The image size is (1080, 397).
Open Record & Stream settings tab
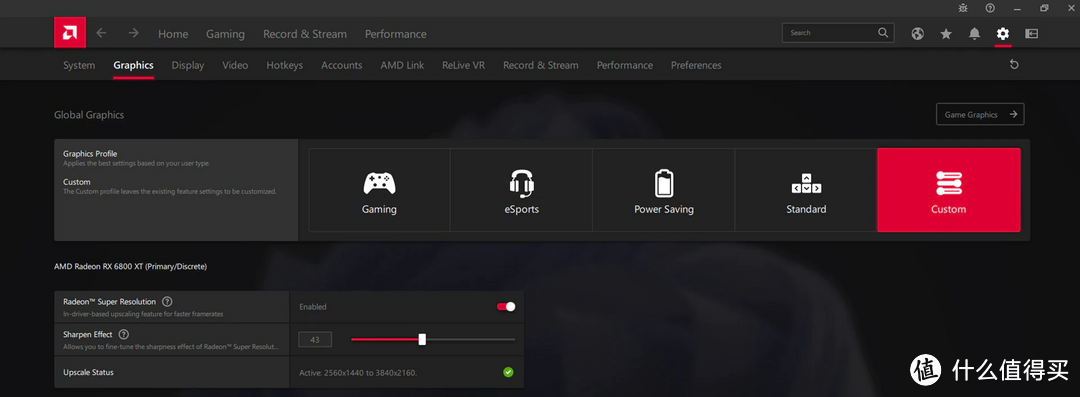click(x=541, y=65)
